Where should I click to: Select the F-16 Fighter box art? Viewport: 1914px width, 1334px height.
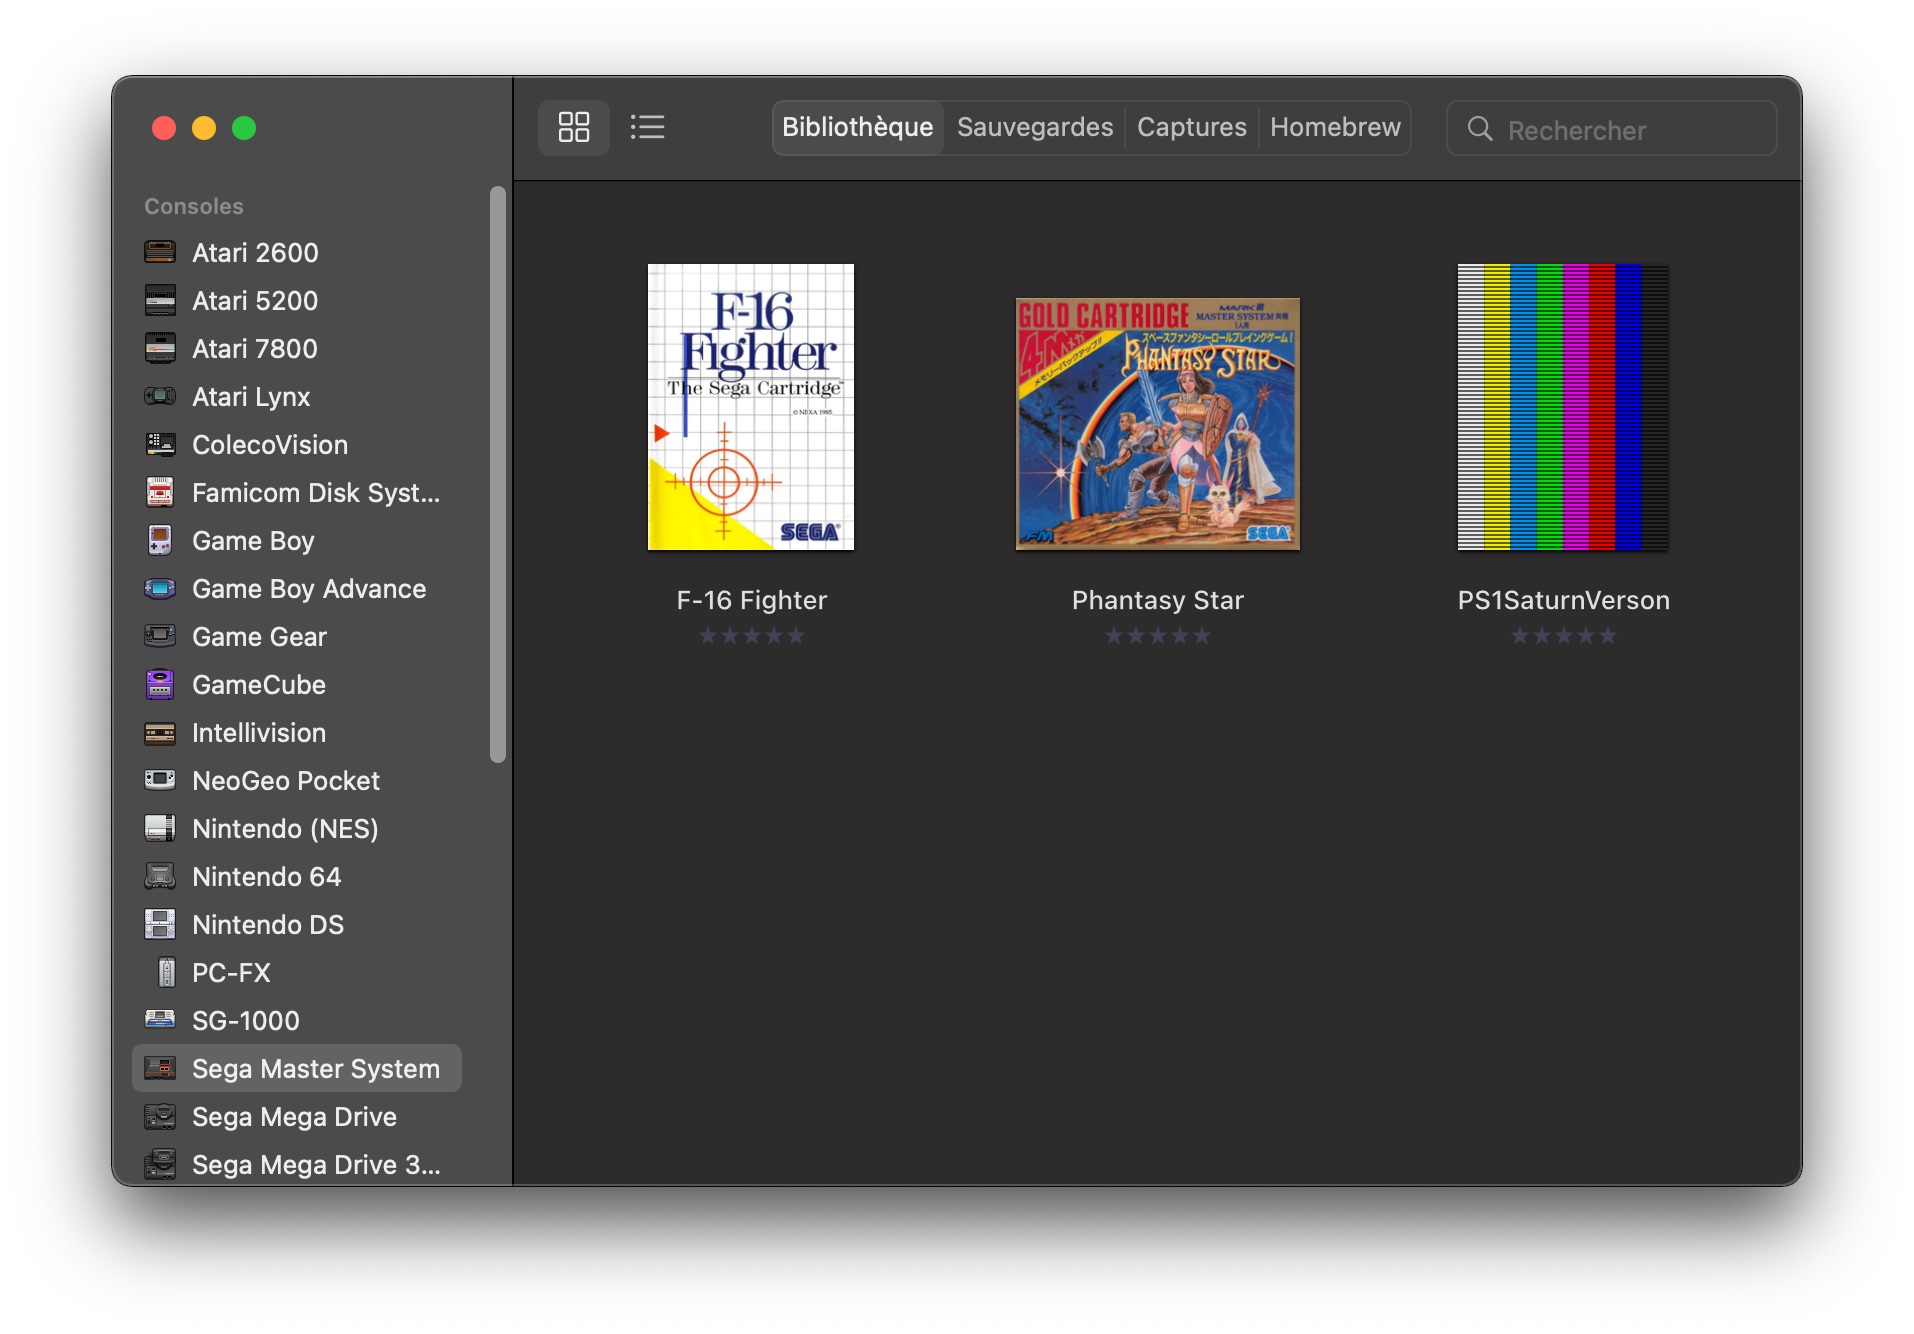pyautogui.click(x=751, y=407)
